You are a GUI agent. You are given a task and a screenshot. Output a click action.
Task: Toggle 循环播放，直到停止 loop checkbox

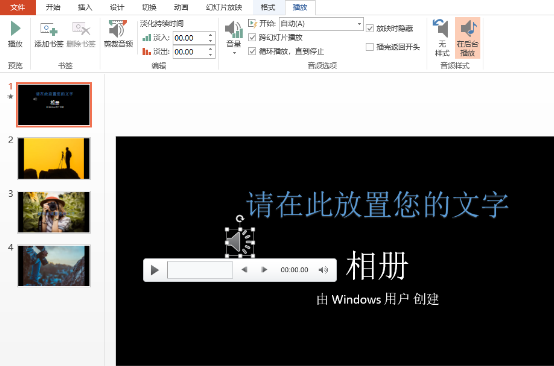(x=252, y=51)
